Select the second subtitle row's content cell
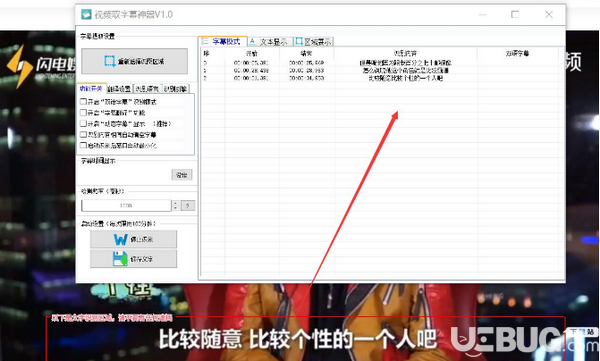Viewport: 600px width, 361px height. pos(405,70)
